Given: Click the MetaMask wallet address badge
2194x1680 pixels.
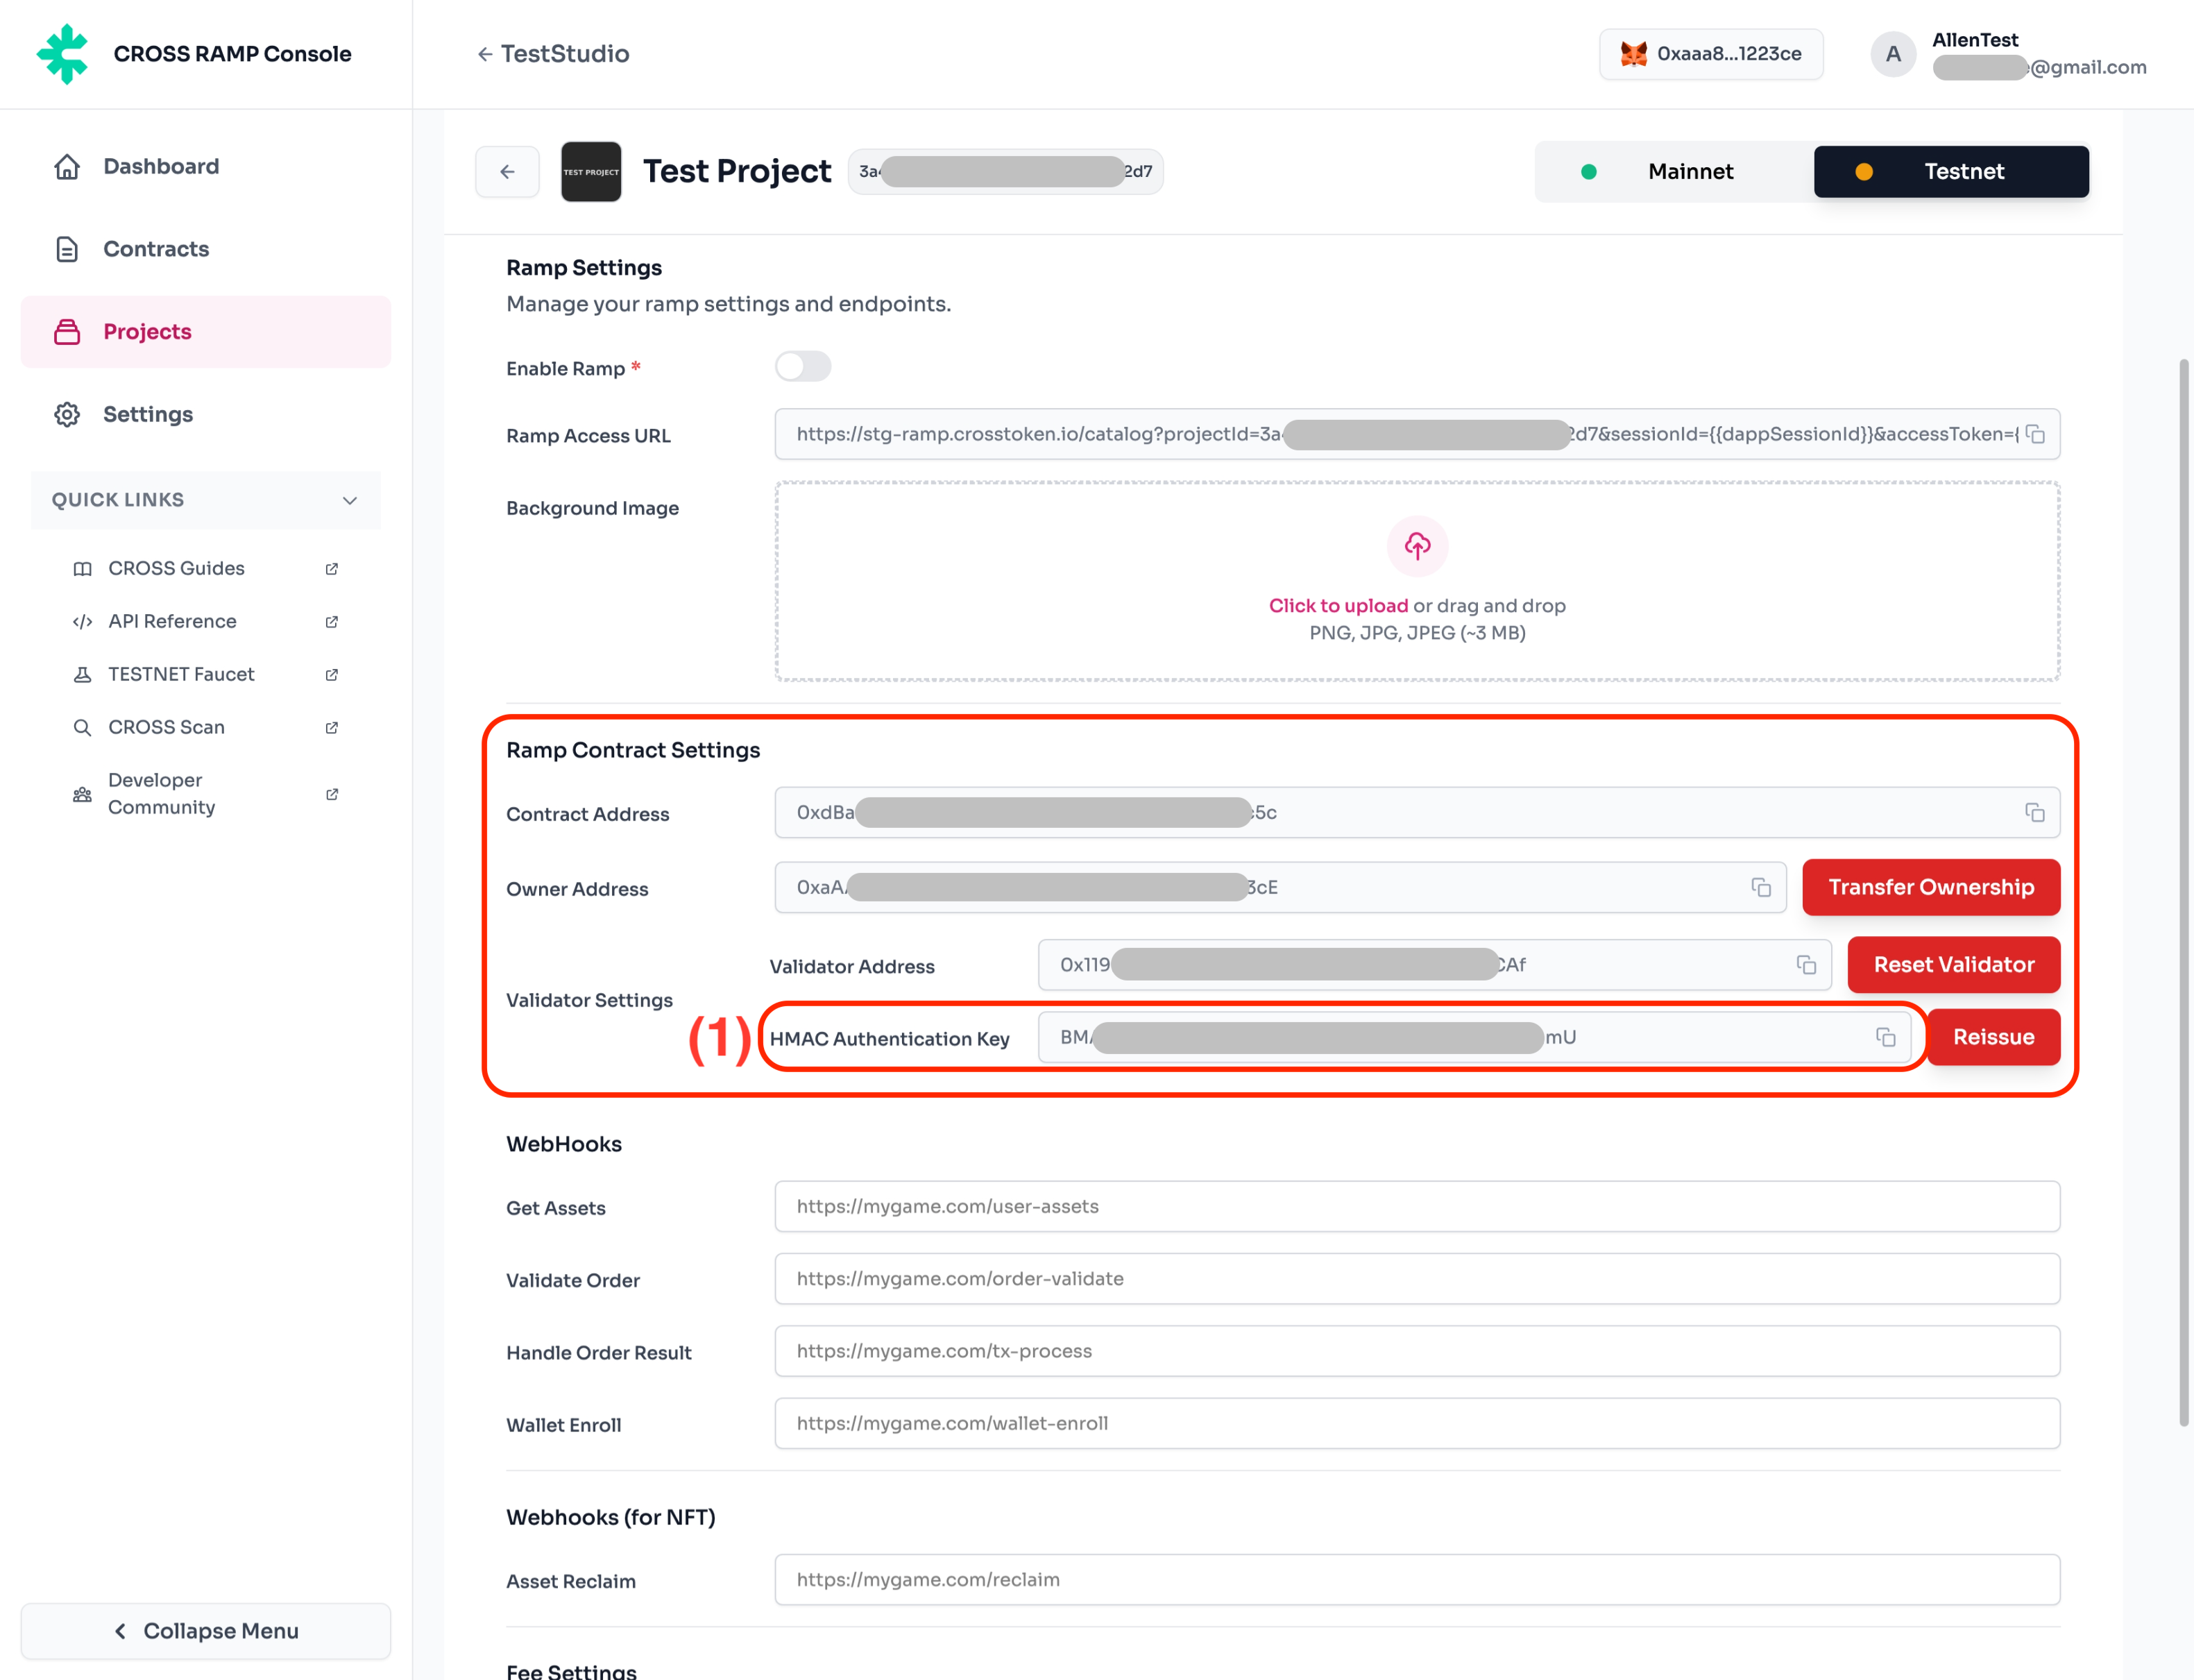Looking at the screenshot, I should coord(1710,54).
